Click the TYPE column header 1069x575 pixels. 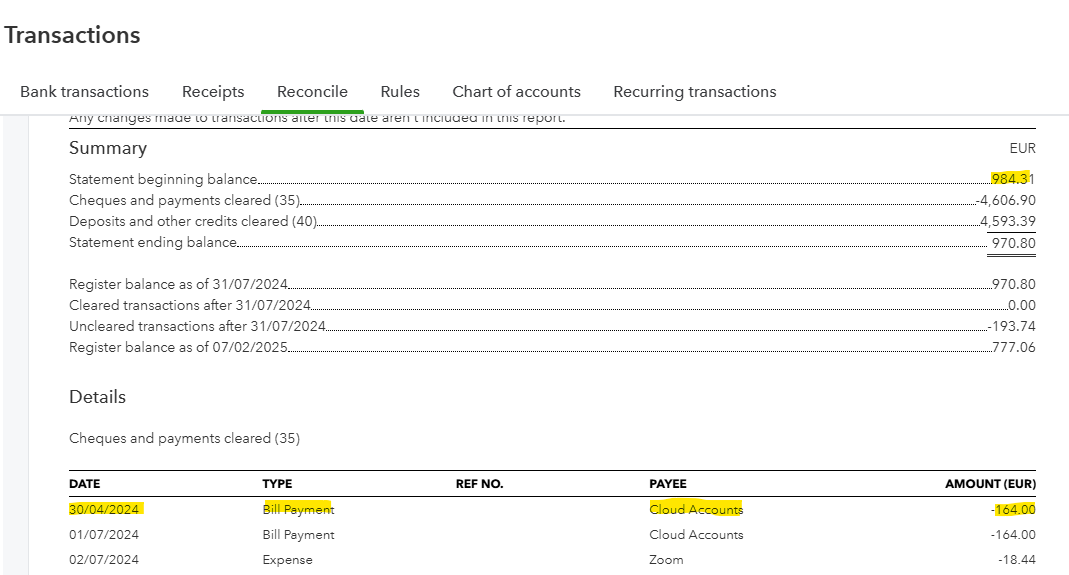coord(277,484)
